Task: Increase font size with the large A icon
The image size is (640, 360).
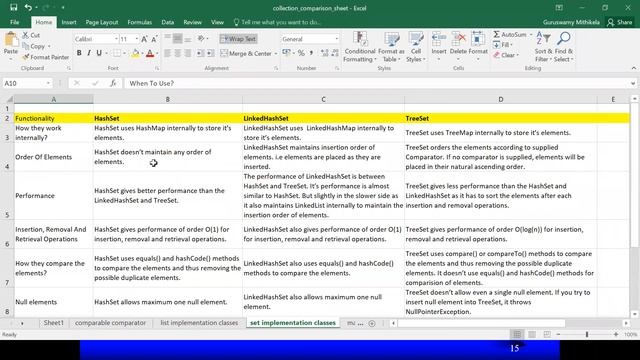Action: tap(144, 39)
